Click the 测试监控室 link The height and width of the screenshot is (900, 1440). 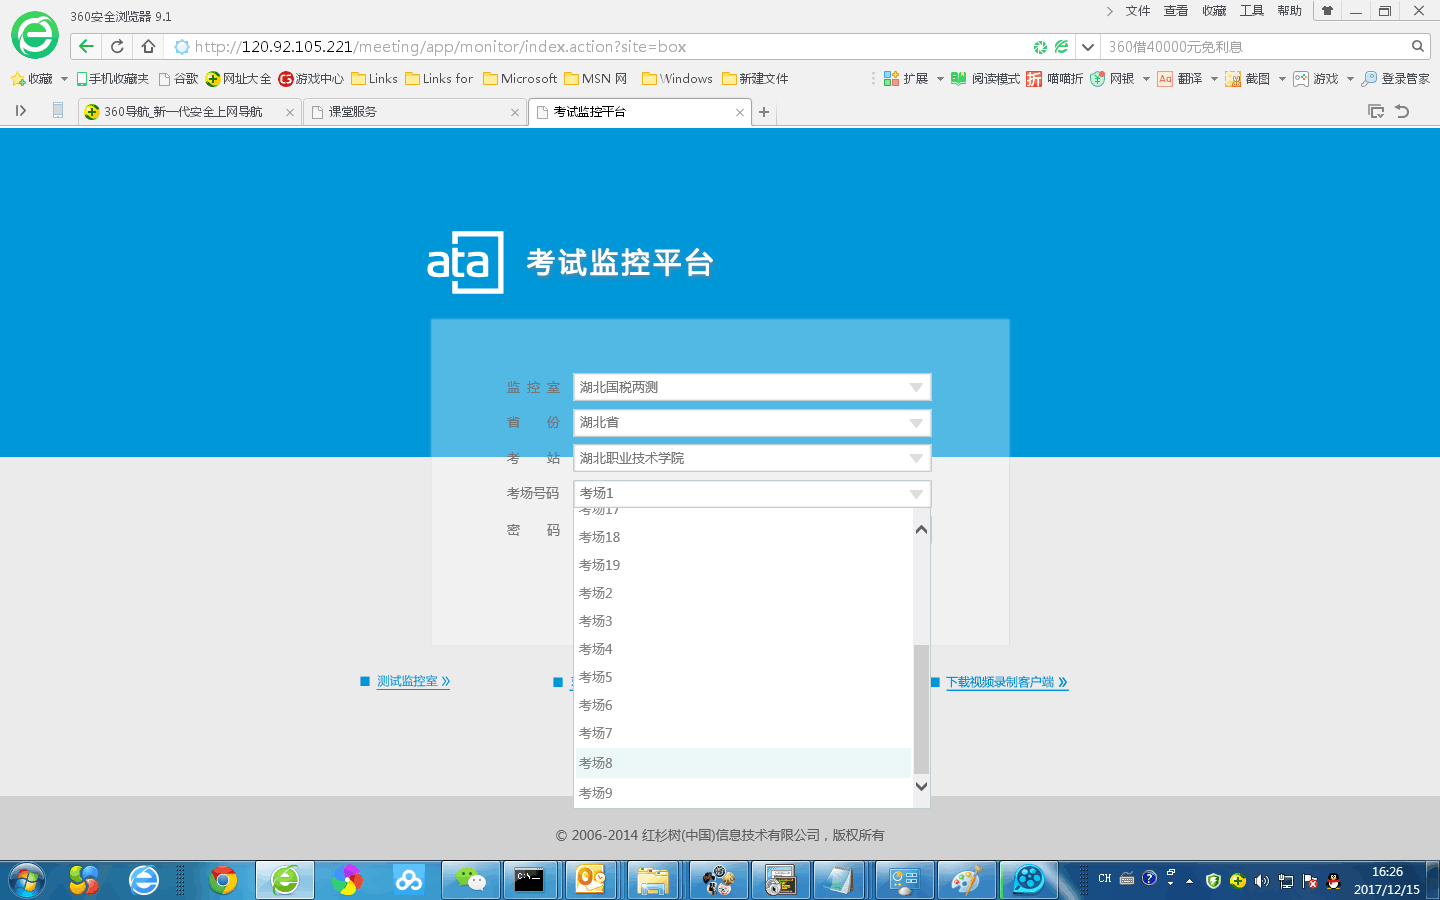413,681
